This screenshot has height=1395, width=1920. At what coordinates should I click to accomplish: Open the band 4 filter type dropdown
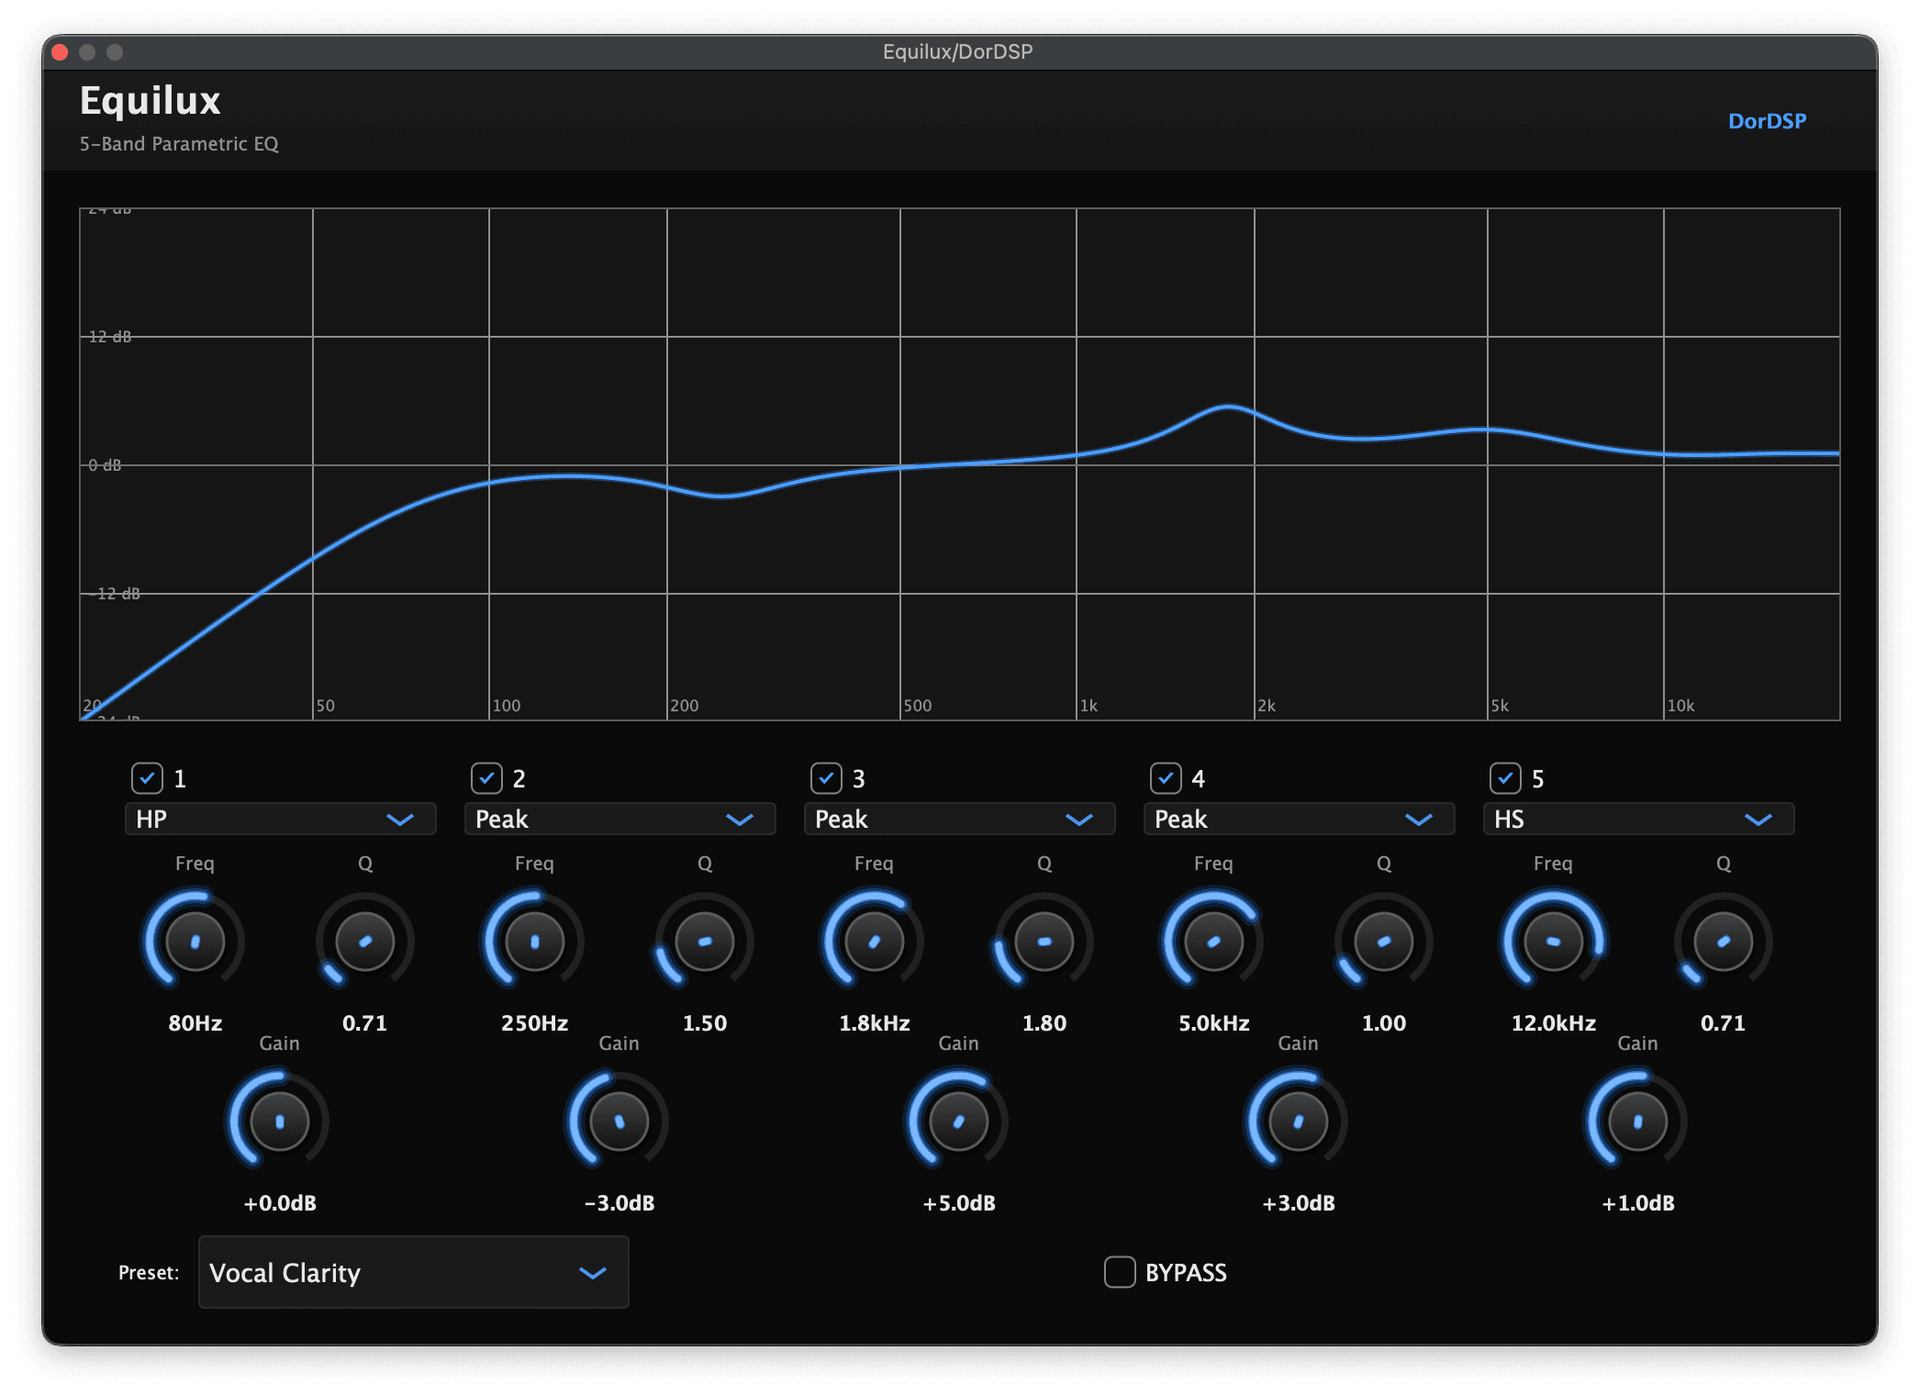click(1298, 819)
